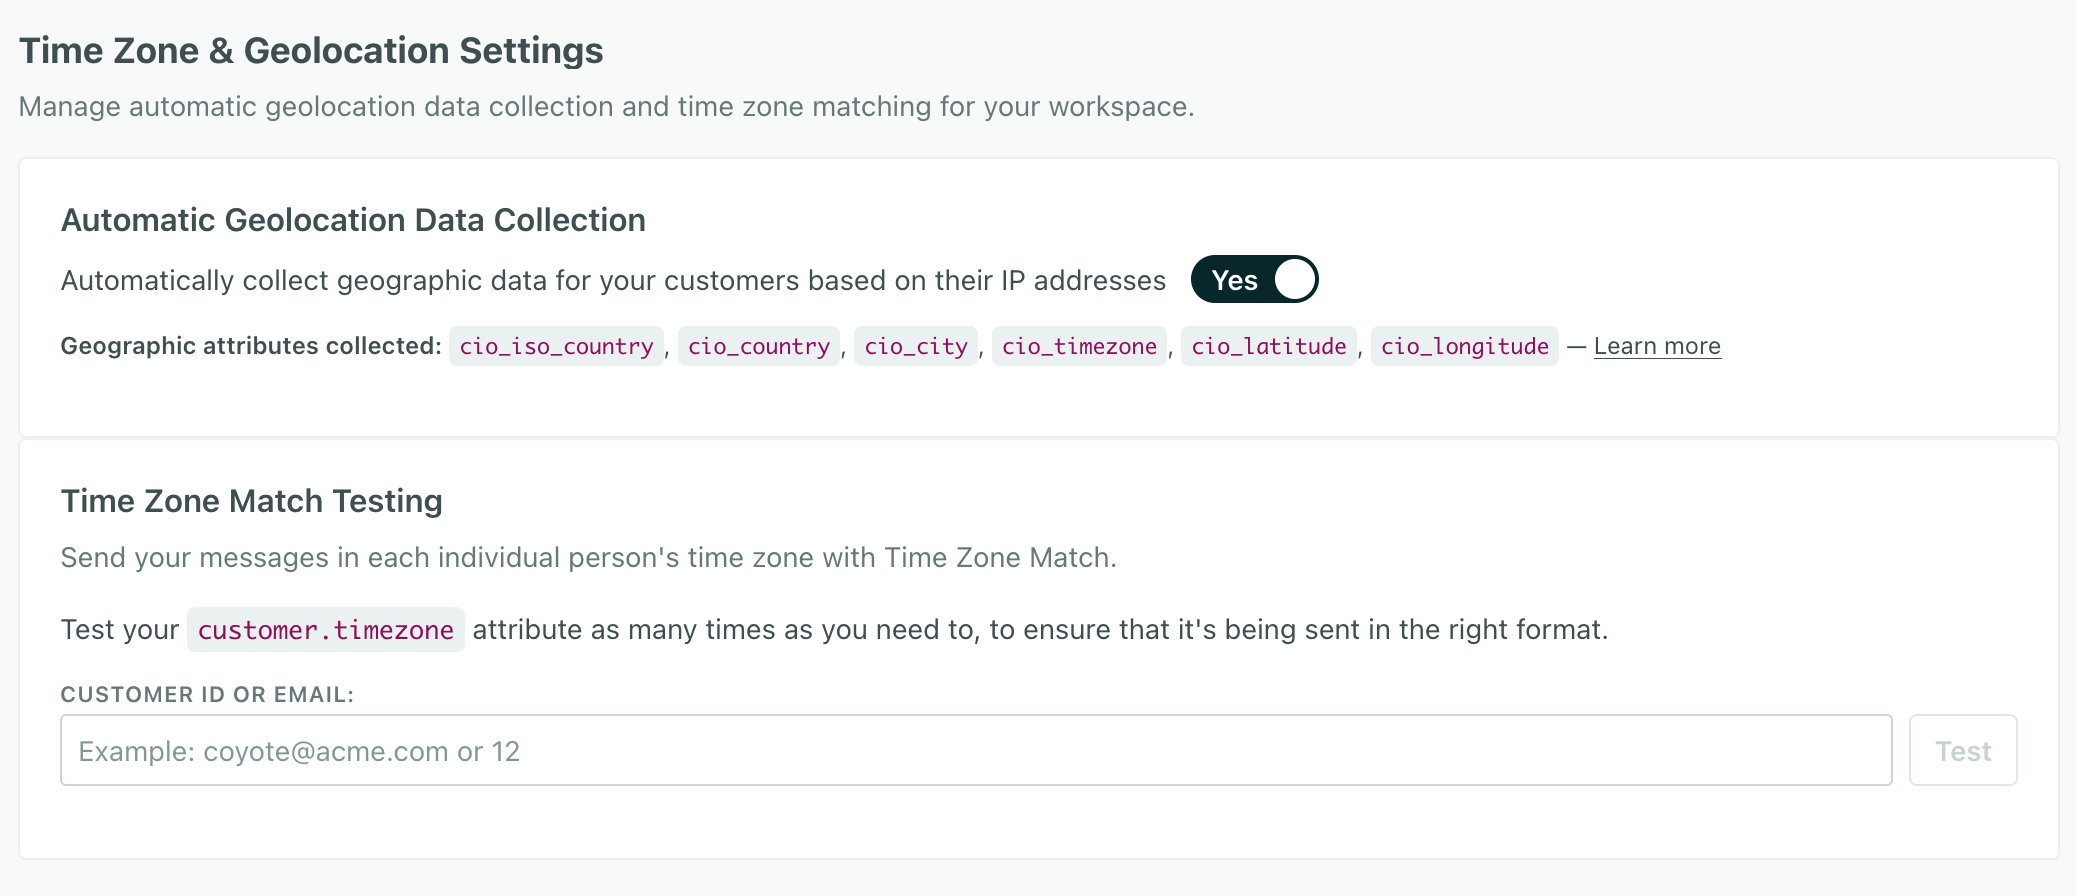Select the cio_longitude attribute chip

click(x=1464, y=346)
